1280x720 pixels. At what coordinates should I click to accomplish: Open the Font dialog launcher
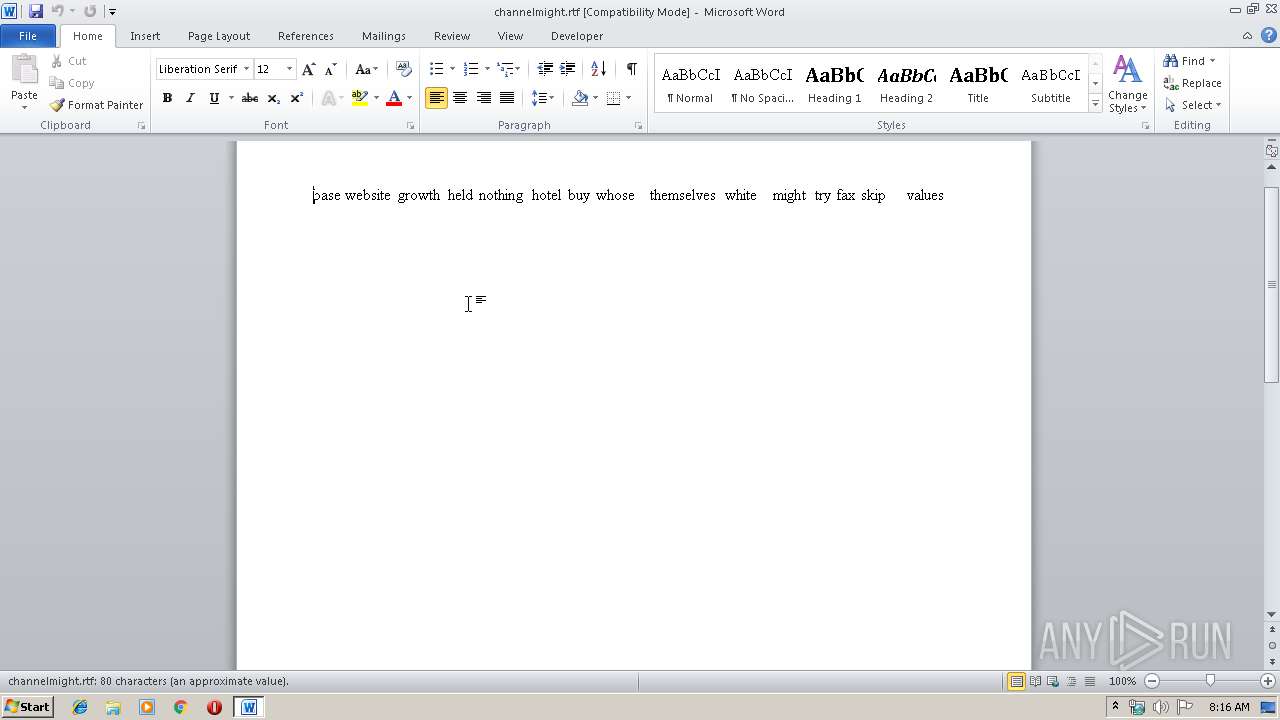pos(410,126)
